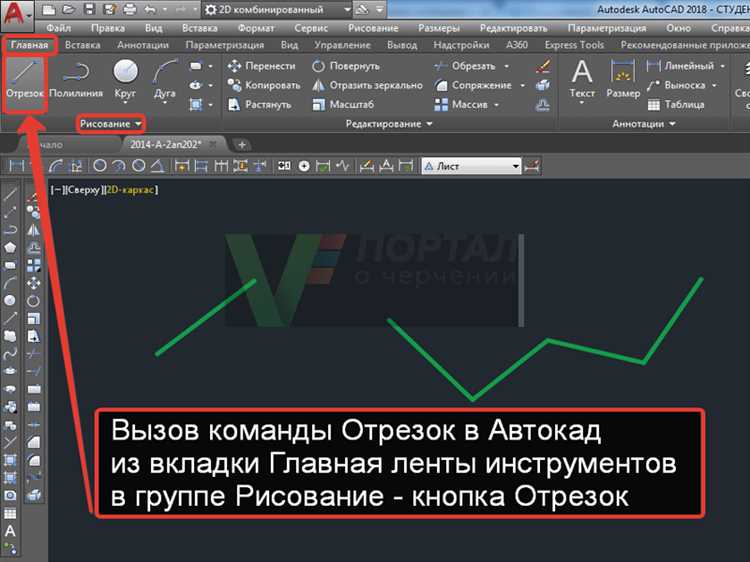Click the Копировать copy command
The image size is (750, 562).
coord(264,85)
